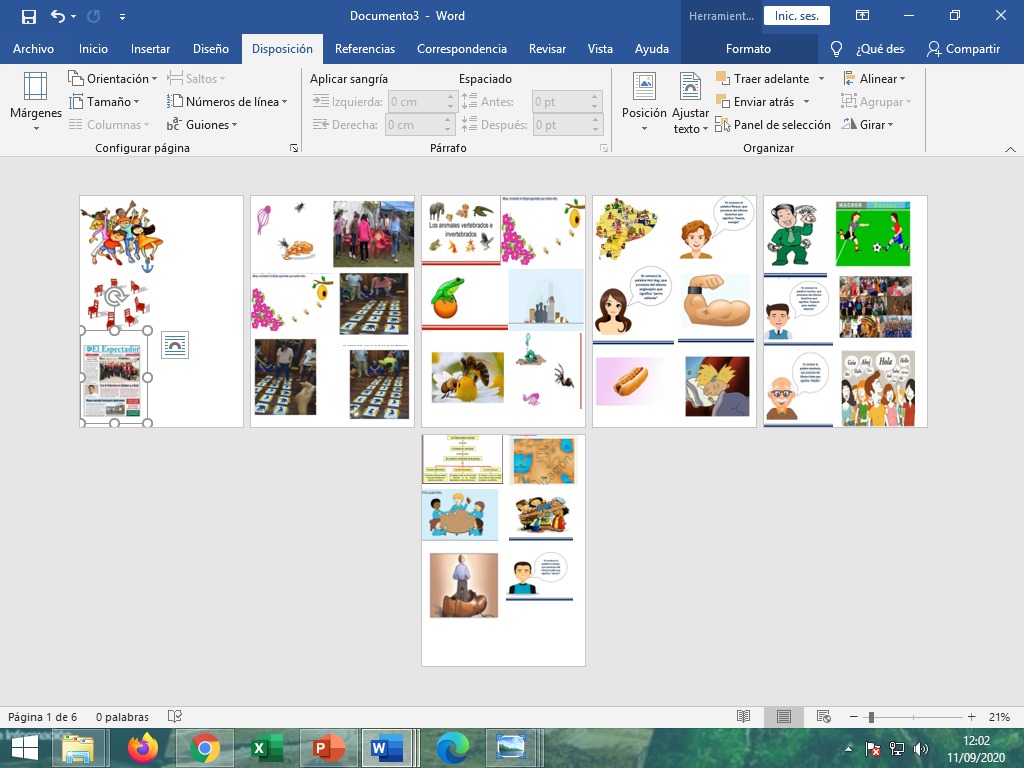Screen dimensions: 1024x768
Task: Switch to web layout view
Action: point(824,717)
